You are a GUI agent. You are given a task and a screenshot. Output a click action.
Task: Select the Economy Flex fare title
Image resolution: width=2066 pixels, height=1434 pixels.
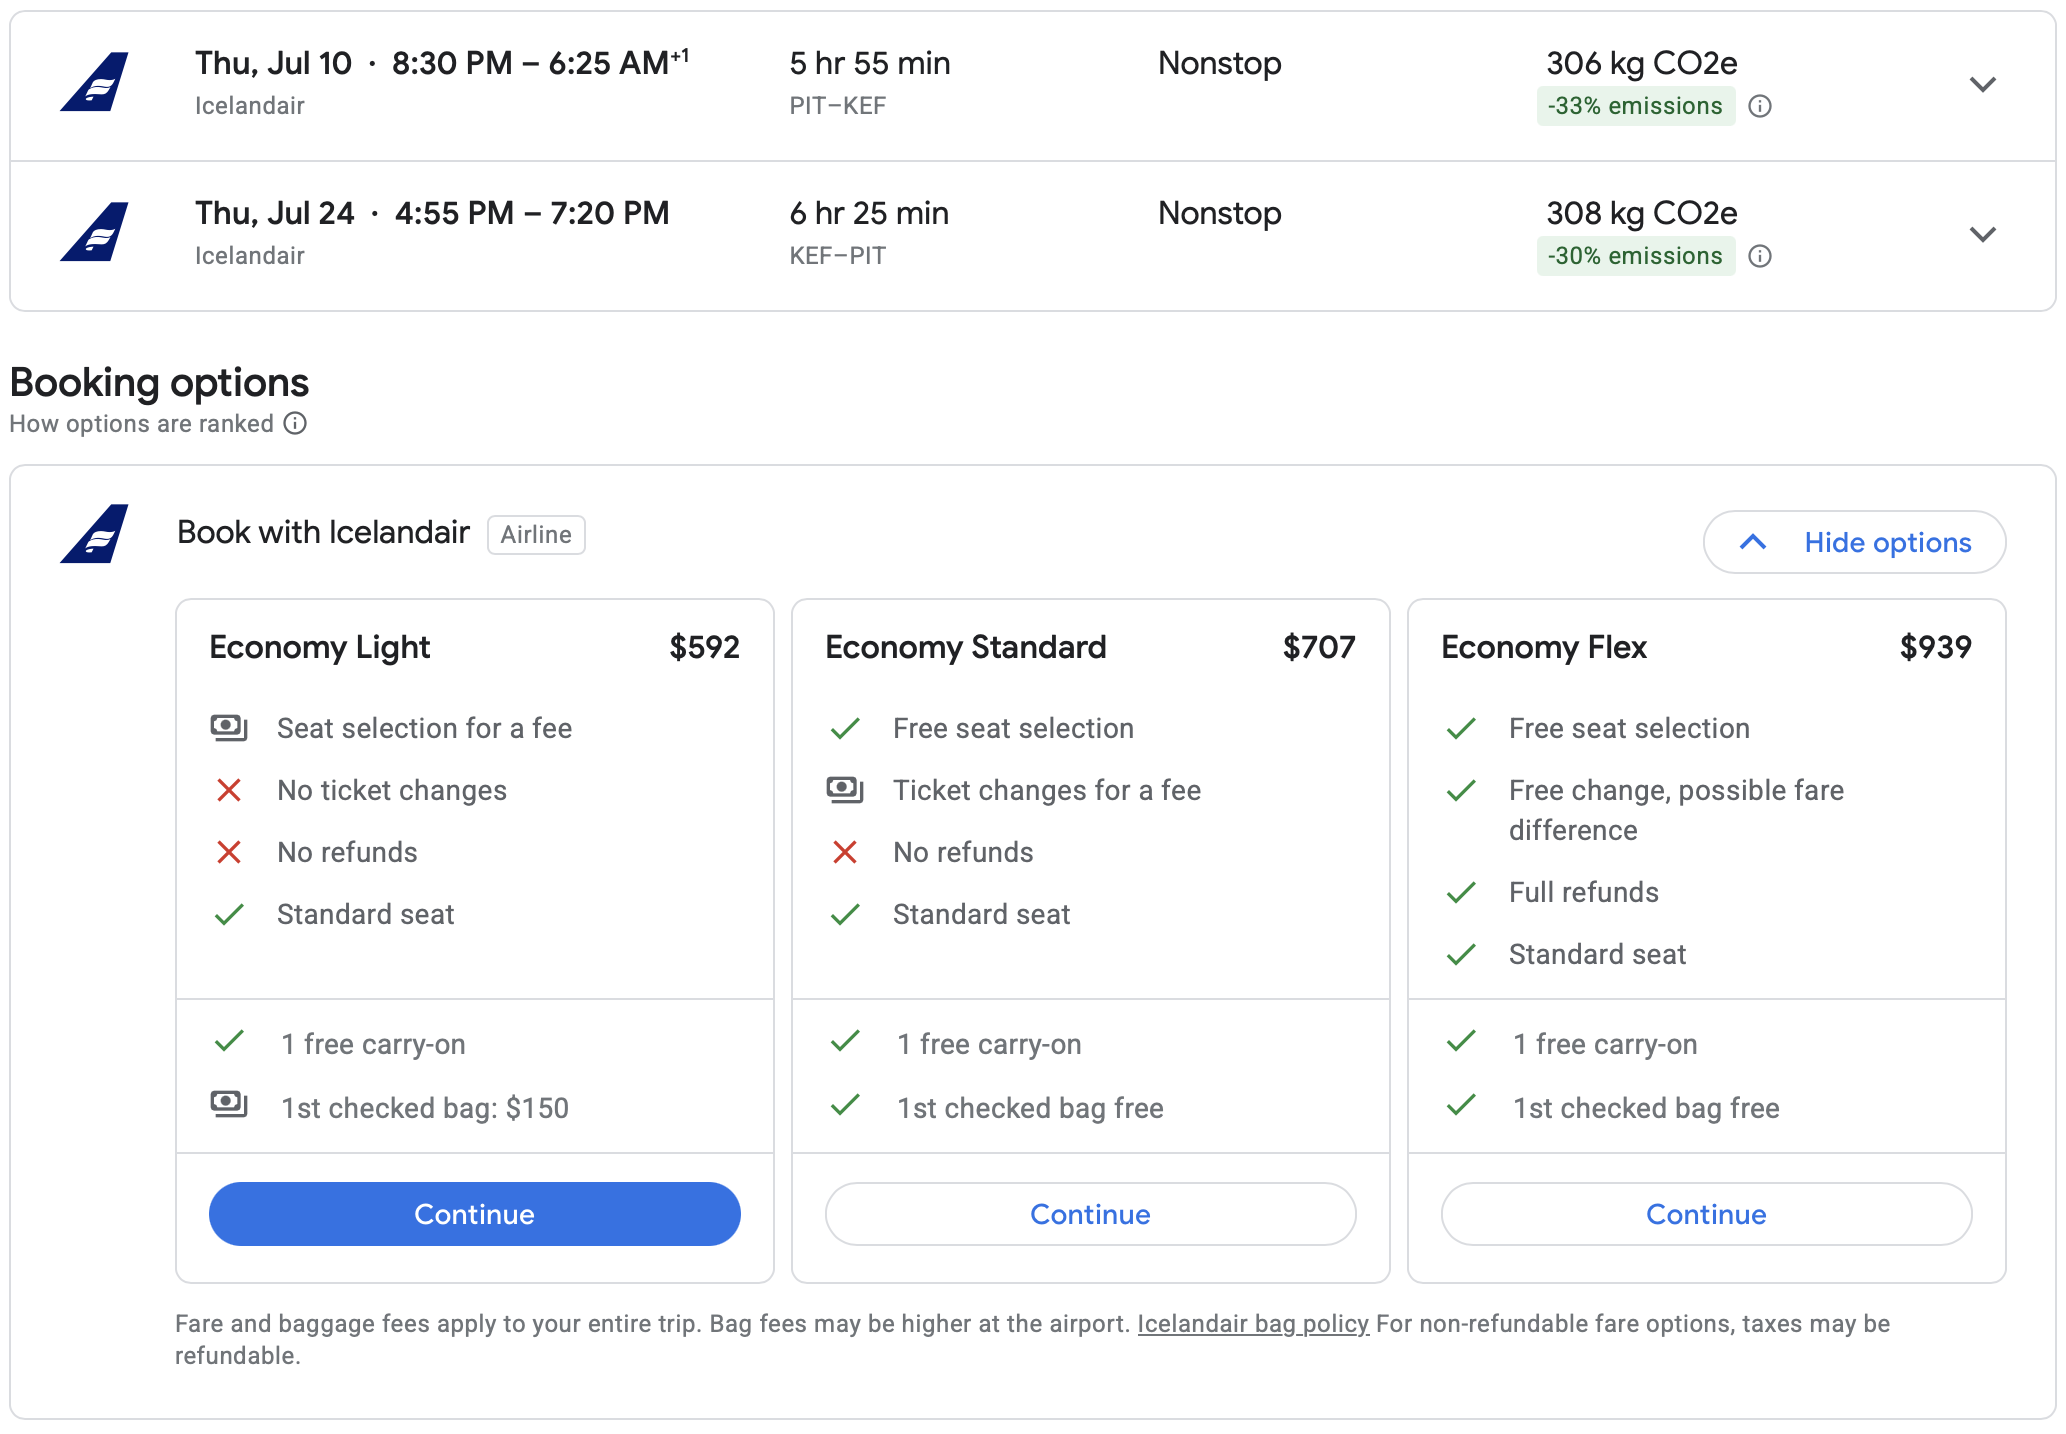coord(1543,648)
